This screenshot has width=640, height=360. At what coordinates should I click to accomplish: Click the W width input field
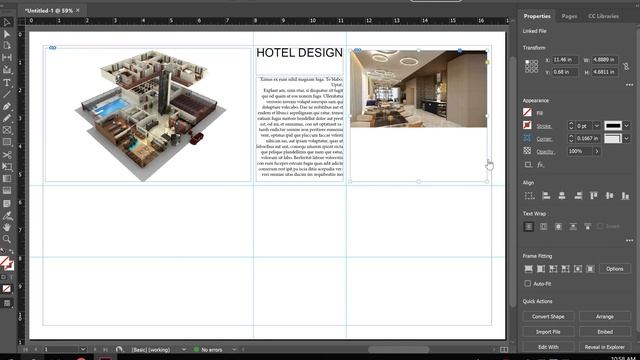pyautogui.click(x=604, y=60)
